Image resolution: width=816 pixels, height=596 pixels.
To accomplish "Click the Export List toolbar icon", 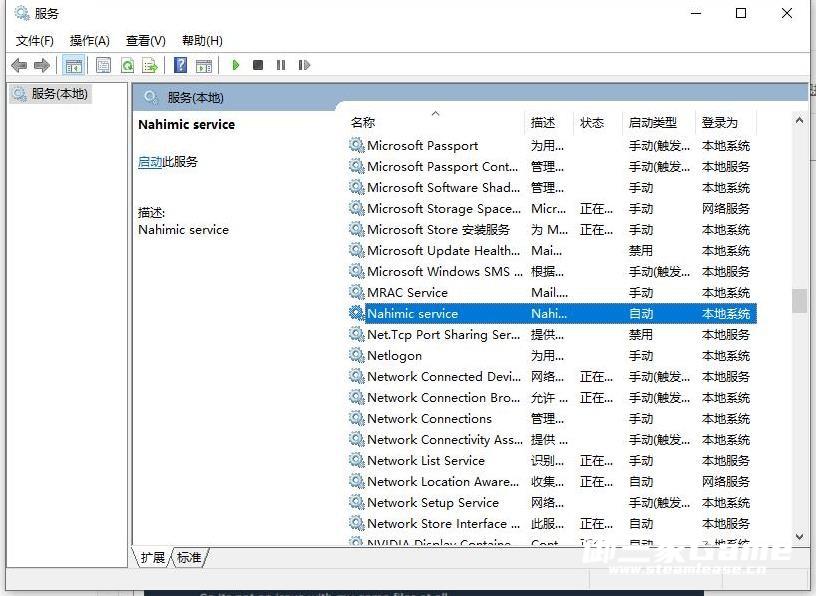I will click(x=150, y=65).
